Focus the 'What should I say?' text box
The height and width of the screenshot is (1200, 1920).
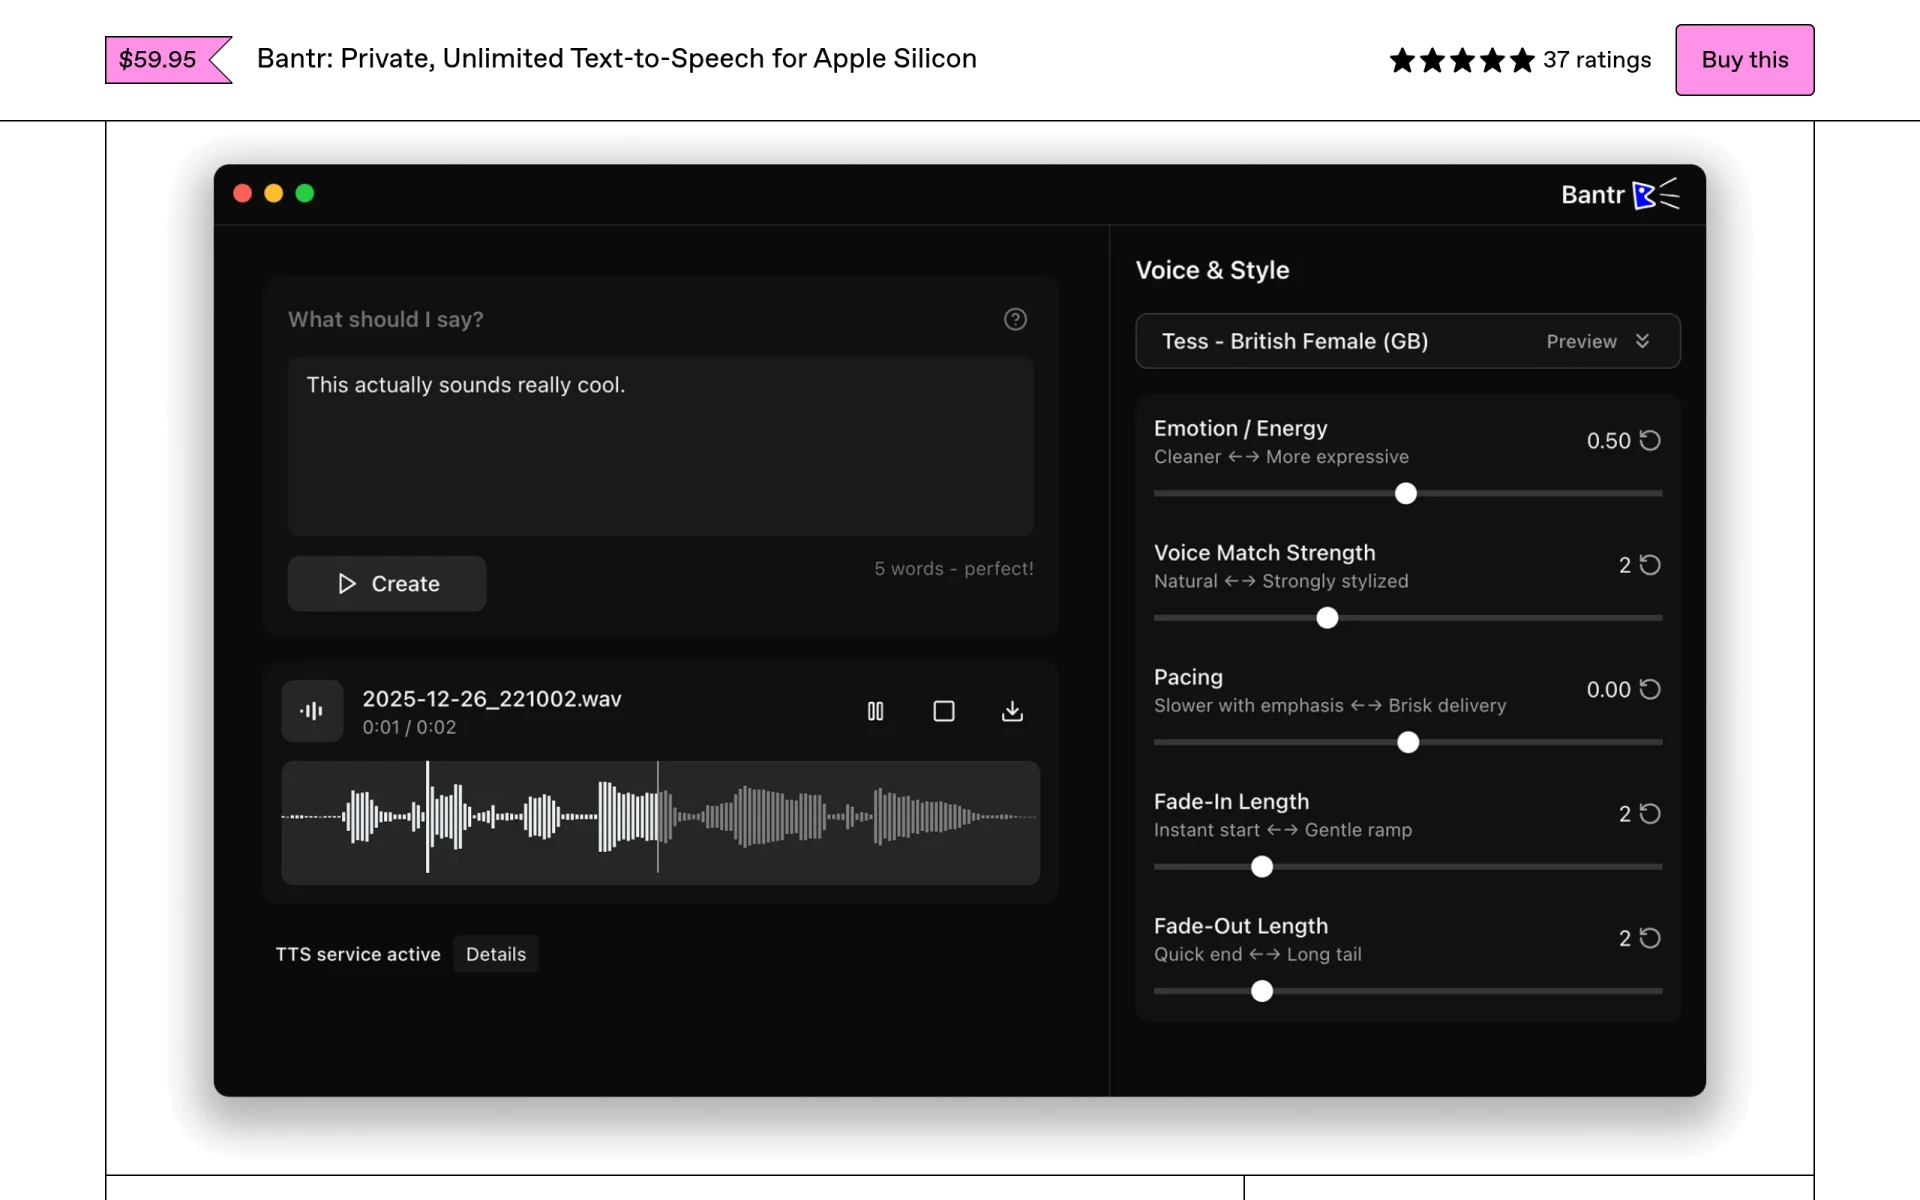[661, 447]
